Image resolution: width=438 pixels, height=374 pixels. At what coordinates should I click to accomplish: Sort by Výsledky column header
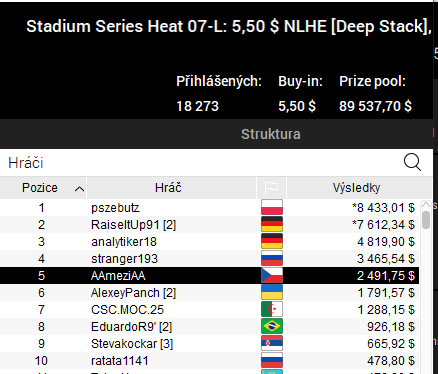(x=356, y=188)
